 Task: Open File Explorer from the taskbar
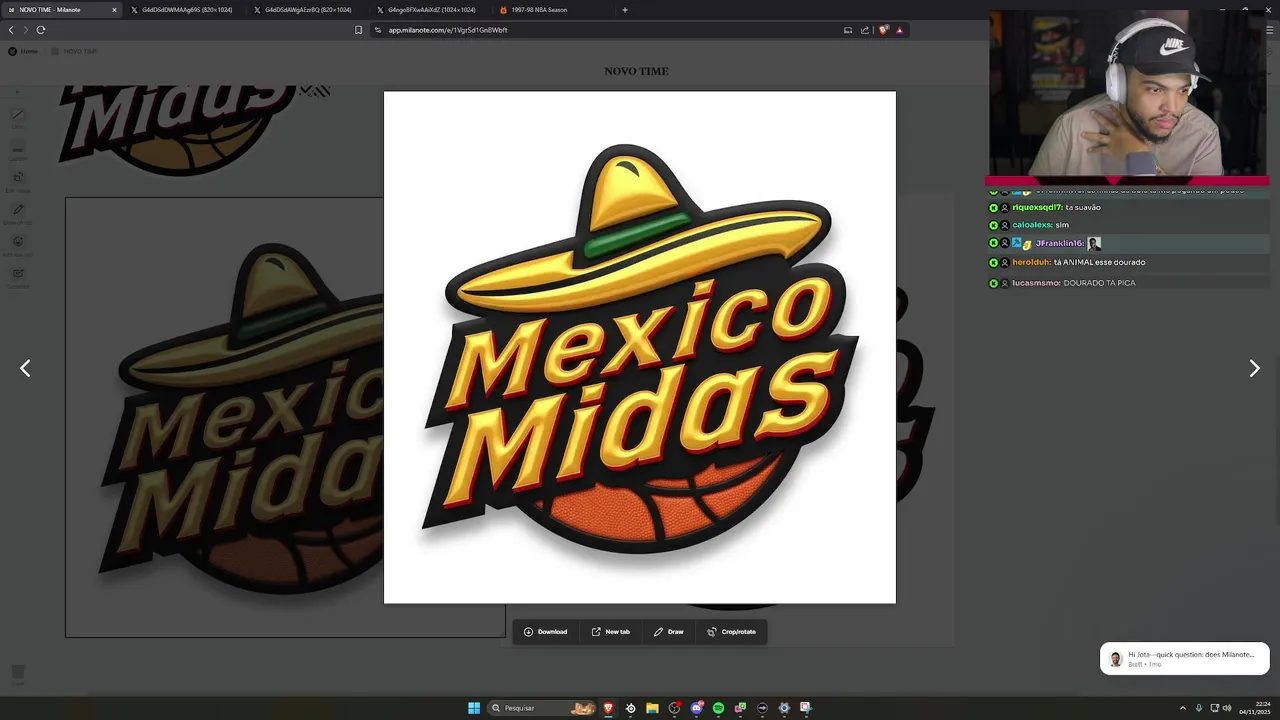[x=652, y=708]
